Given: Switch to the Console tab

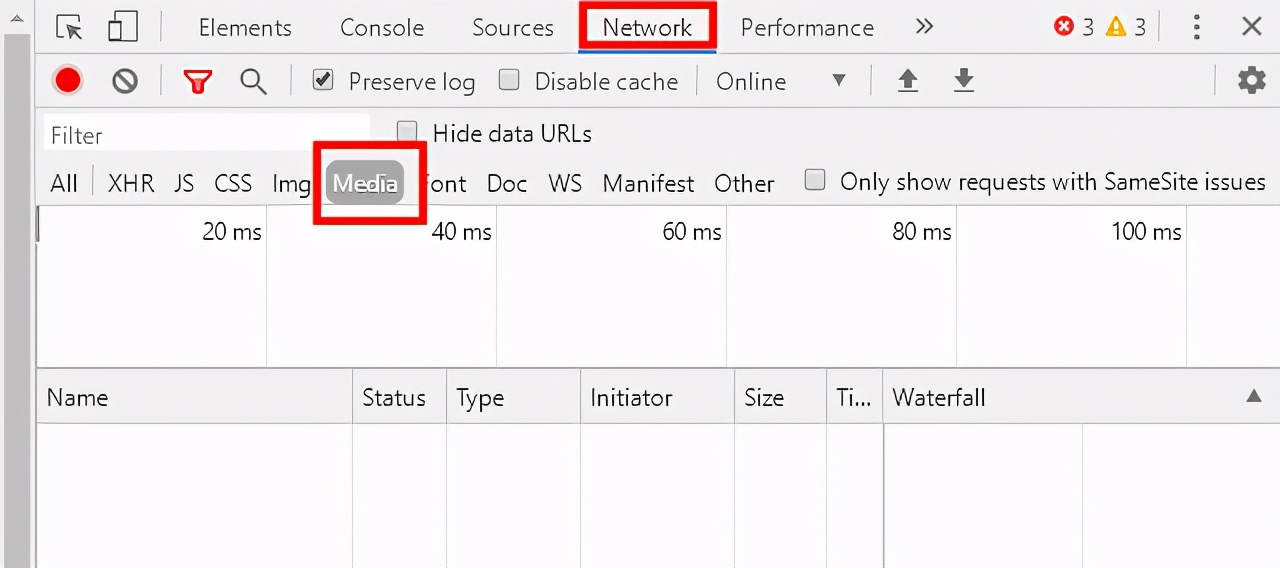Looking at the screenshot, I should (x=382, y=27).
